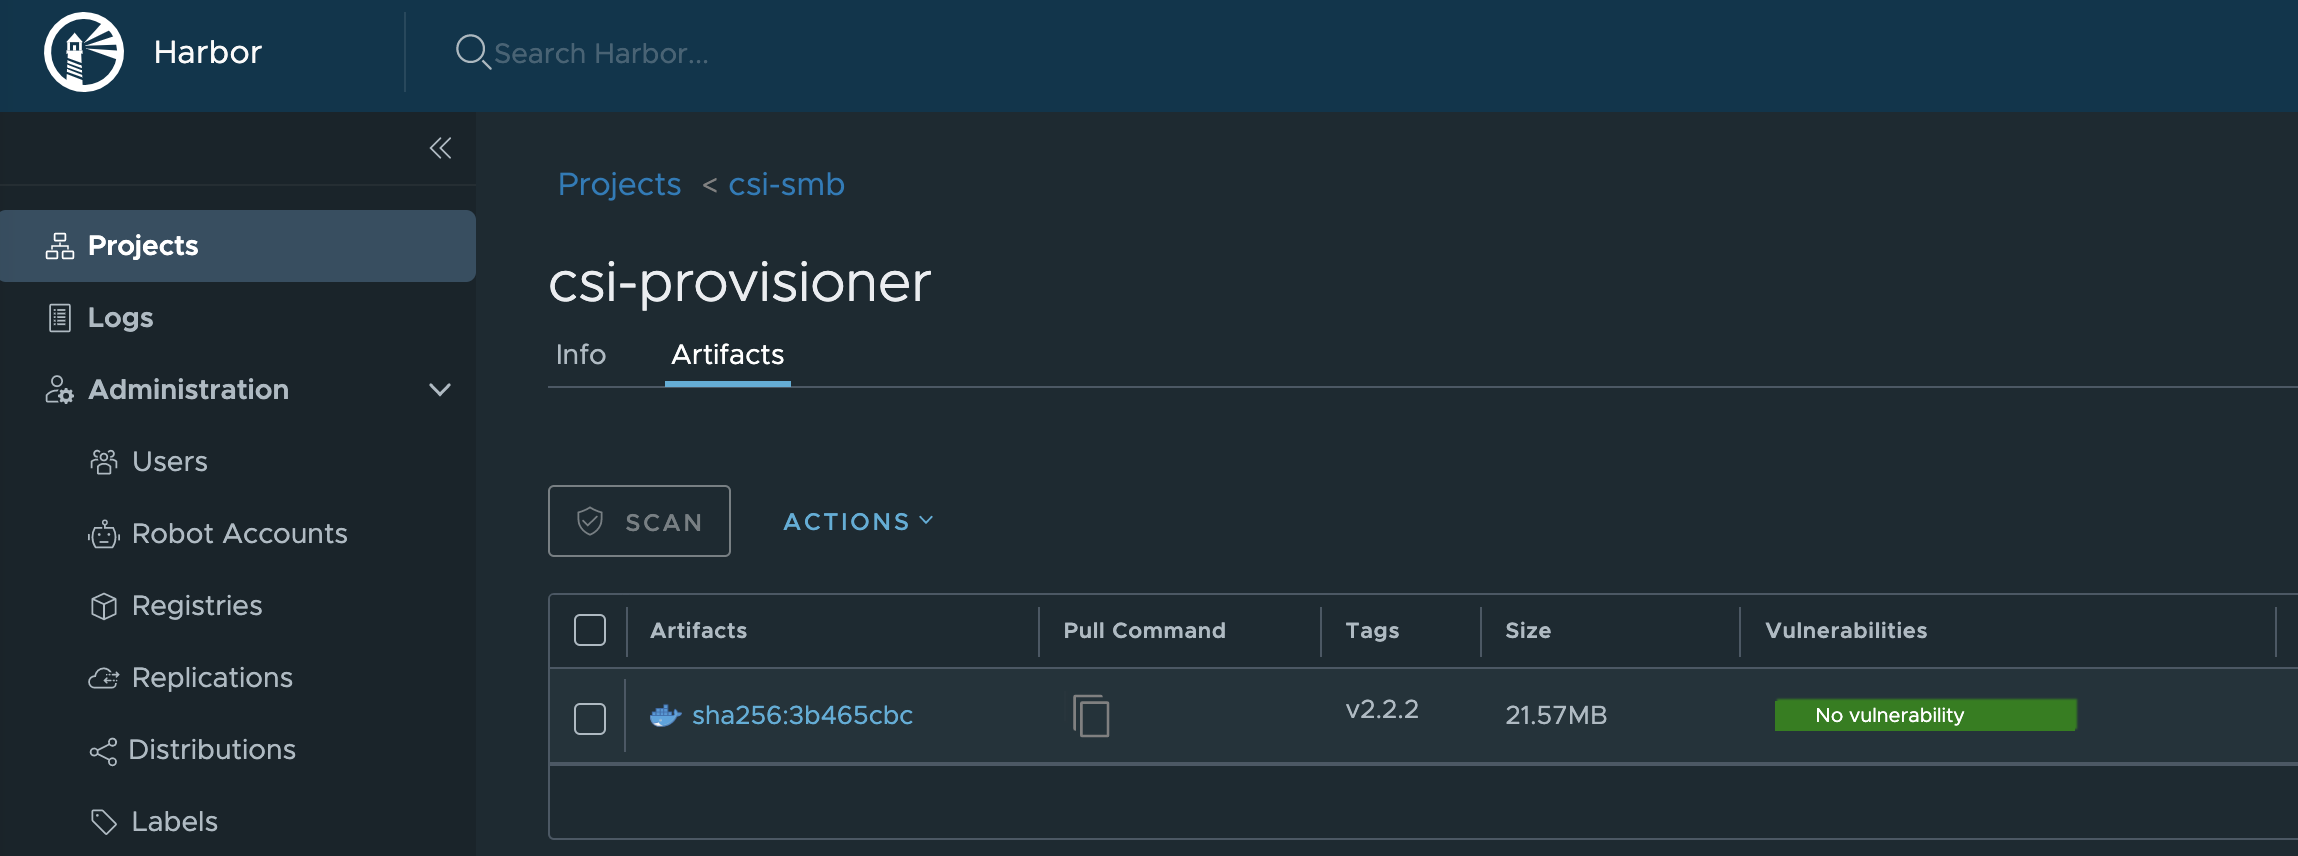Click the Administration gear-user icon
Viewport: 2298px width, 856px height.
click(60, 390)
